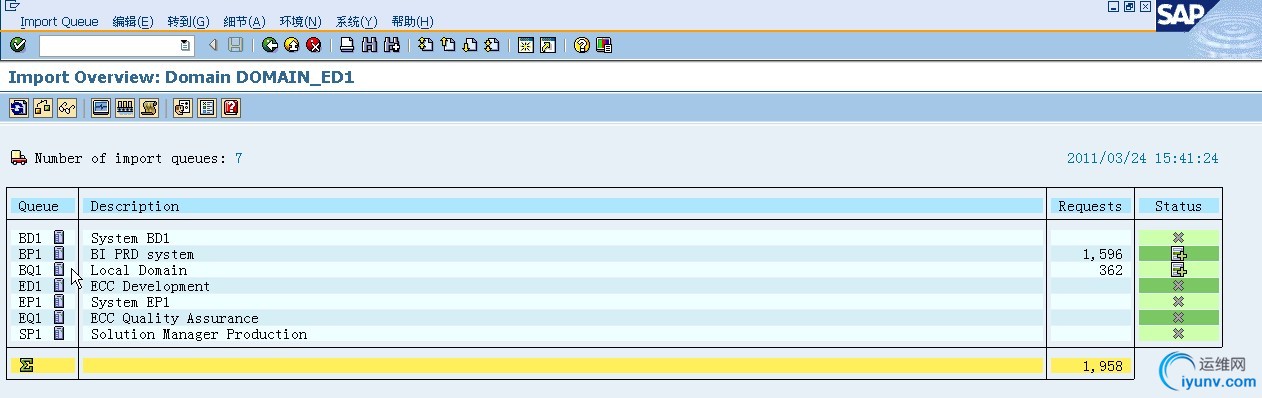Click the system icon beside BD1

click(x=59, y=238)
